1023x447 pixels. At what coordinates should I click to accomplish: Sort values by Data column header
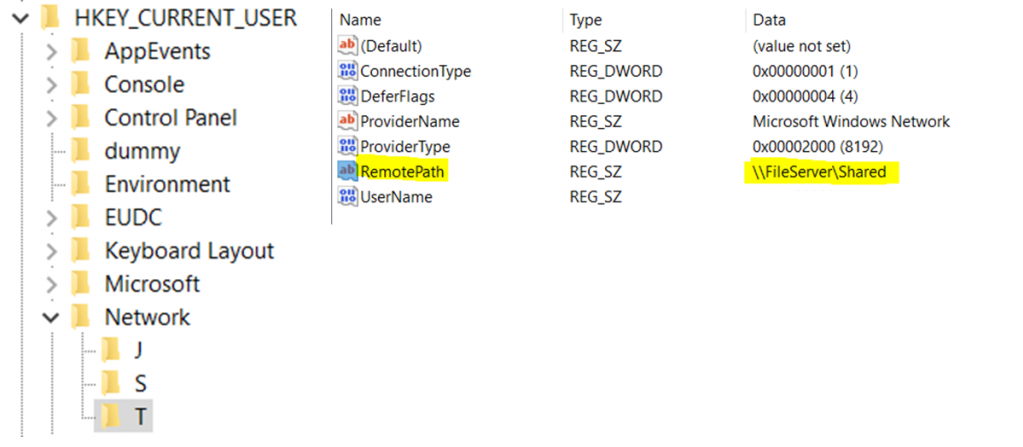tap(769, 20)
